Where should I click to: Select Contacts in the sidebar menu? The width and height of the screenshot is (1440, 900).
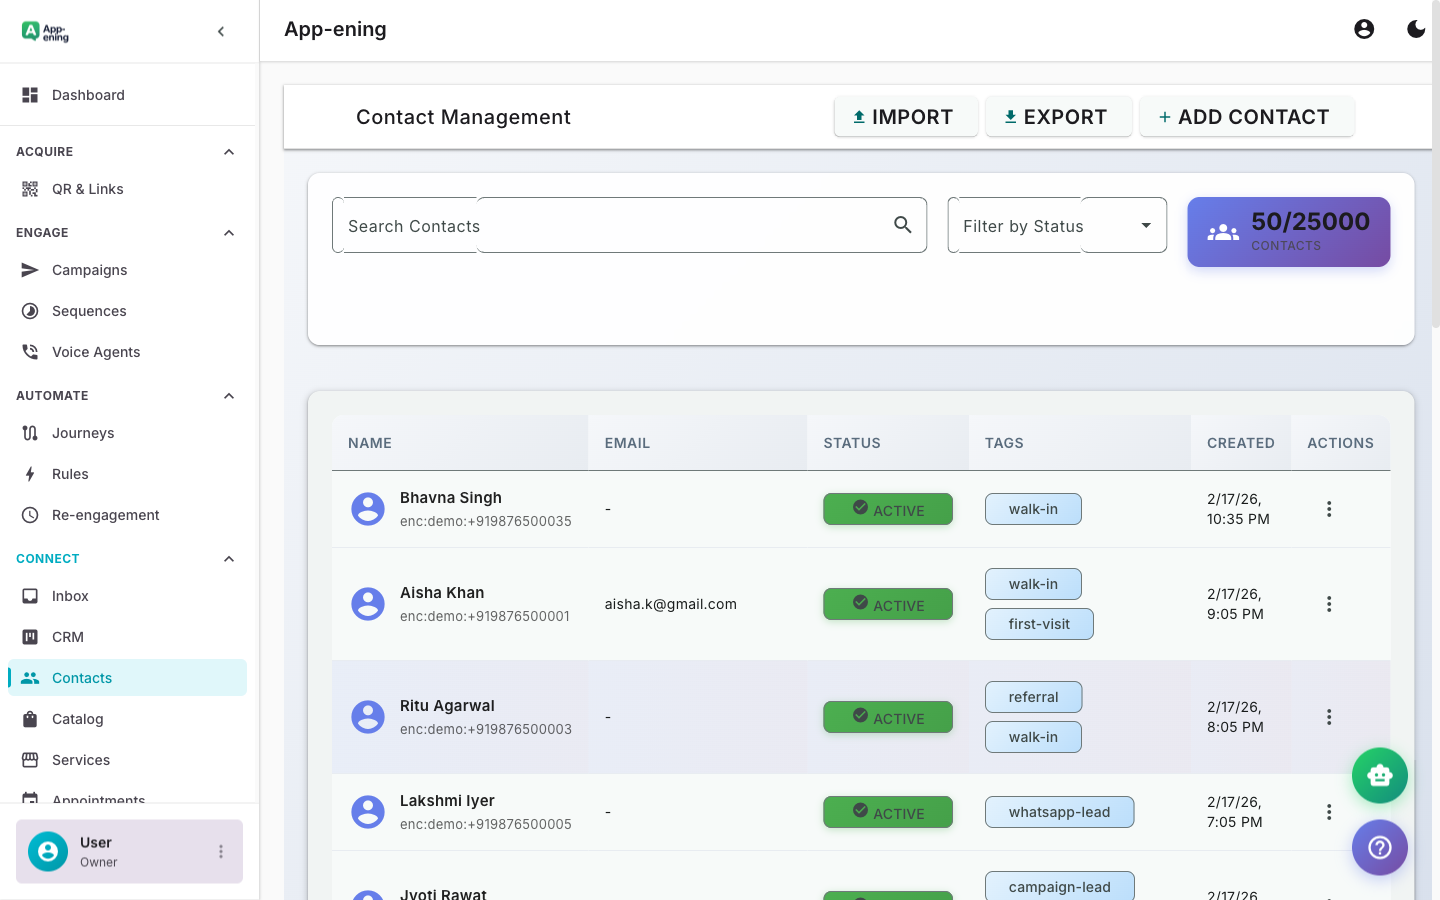coord(80,677)
